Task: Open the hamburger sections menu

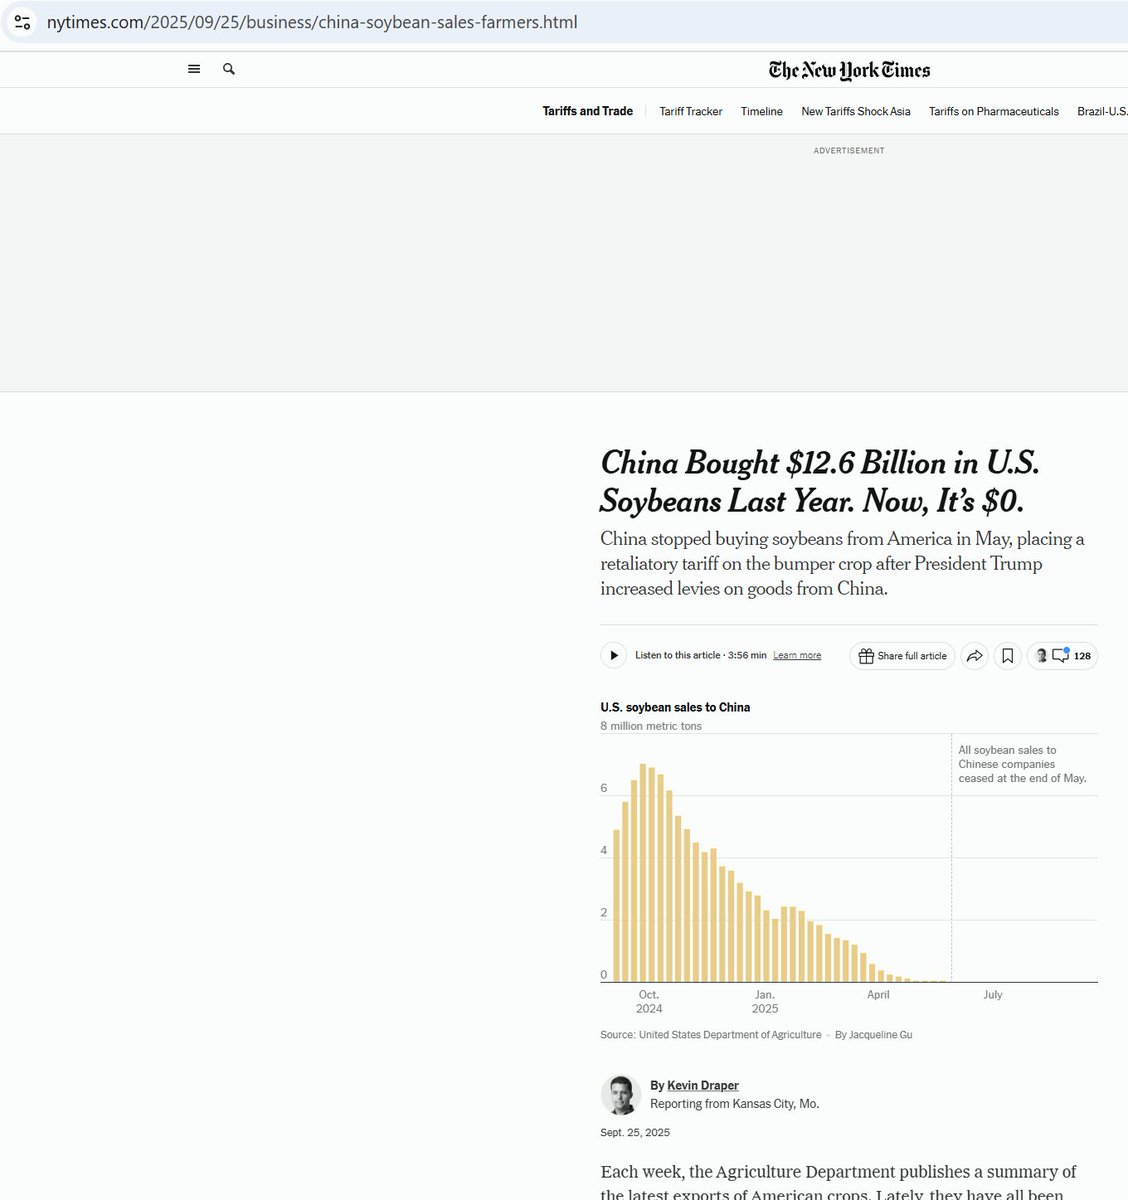Action: [x=194, y=69]
